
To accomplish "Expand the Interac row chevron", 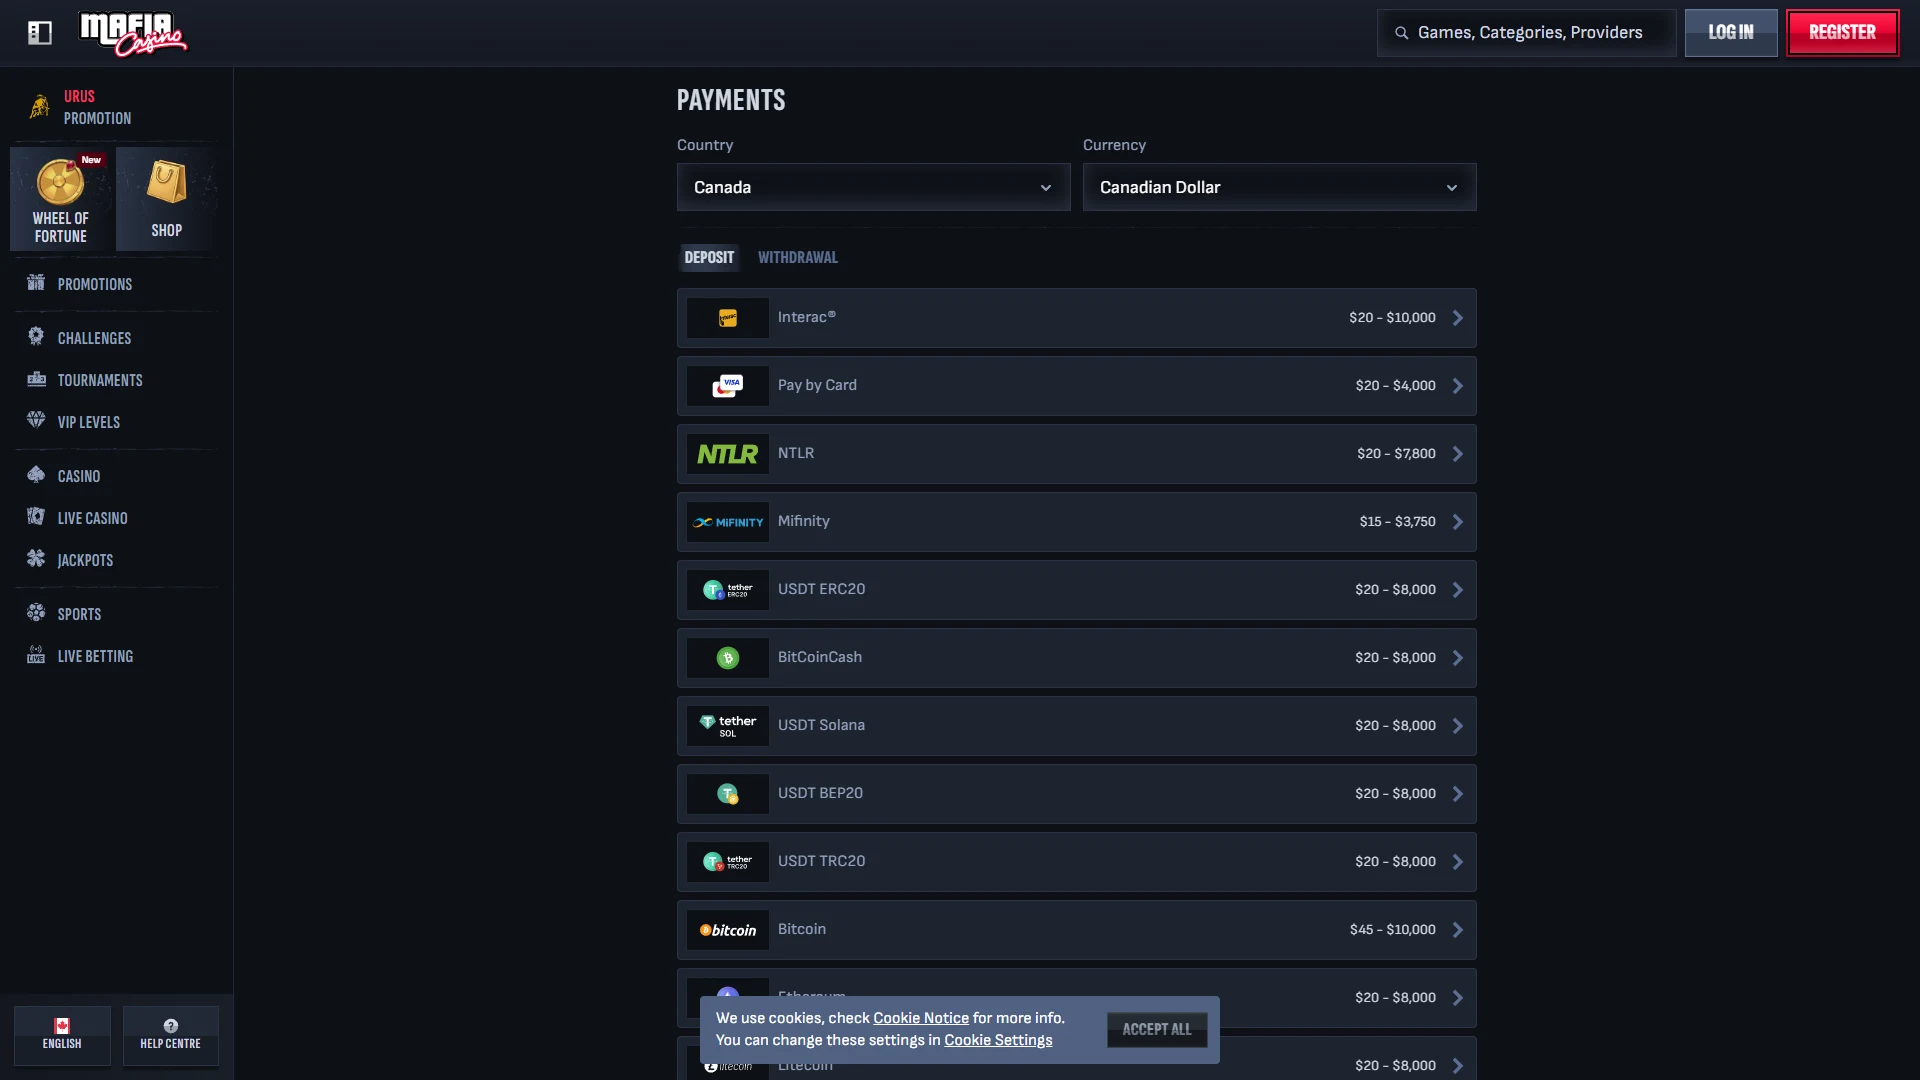I will (1458, 318).
